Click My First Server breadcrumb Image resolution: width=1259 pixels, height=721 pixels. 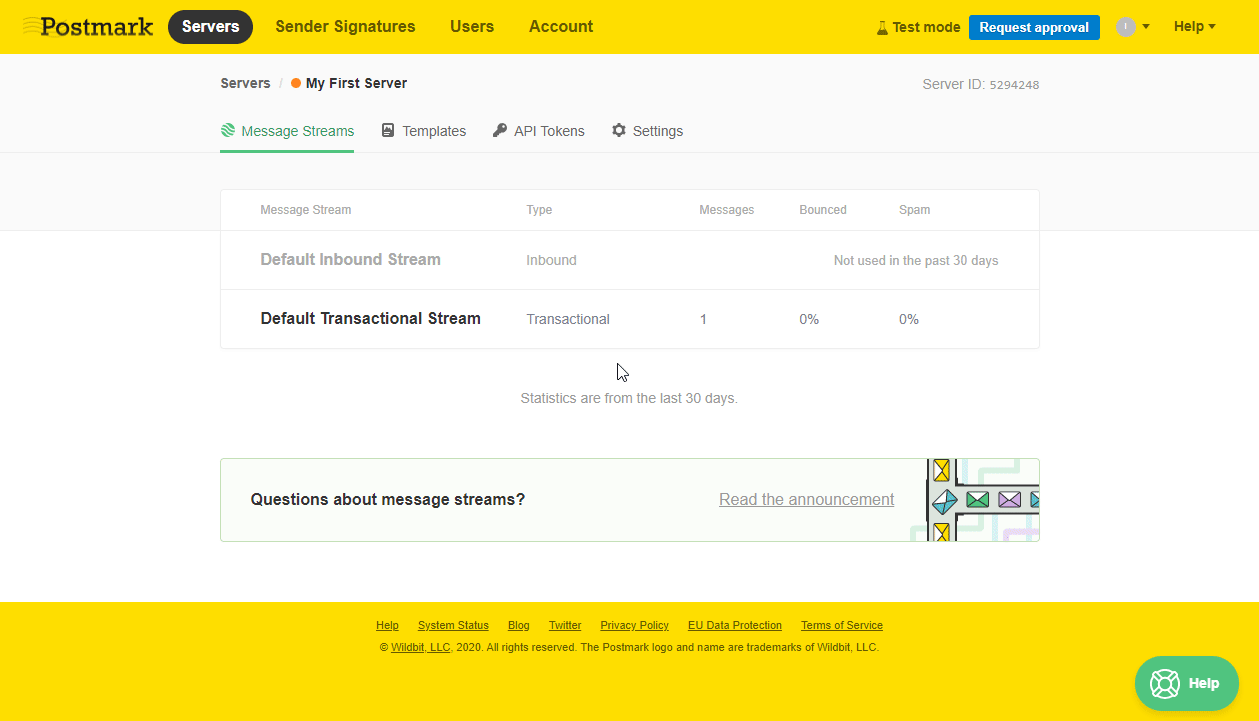click(356, 83)
